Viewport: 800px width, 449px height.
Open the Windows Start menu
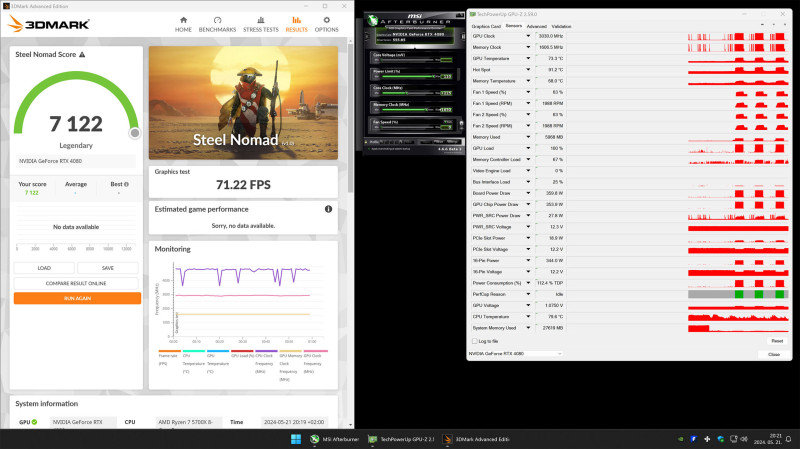(296, 439)
